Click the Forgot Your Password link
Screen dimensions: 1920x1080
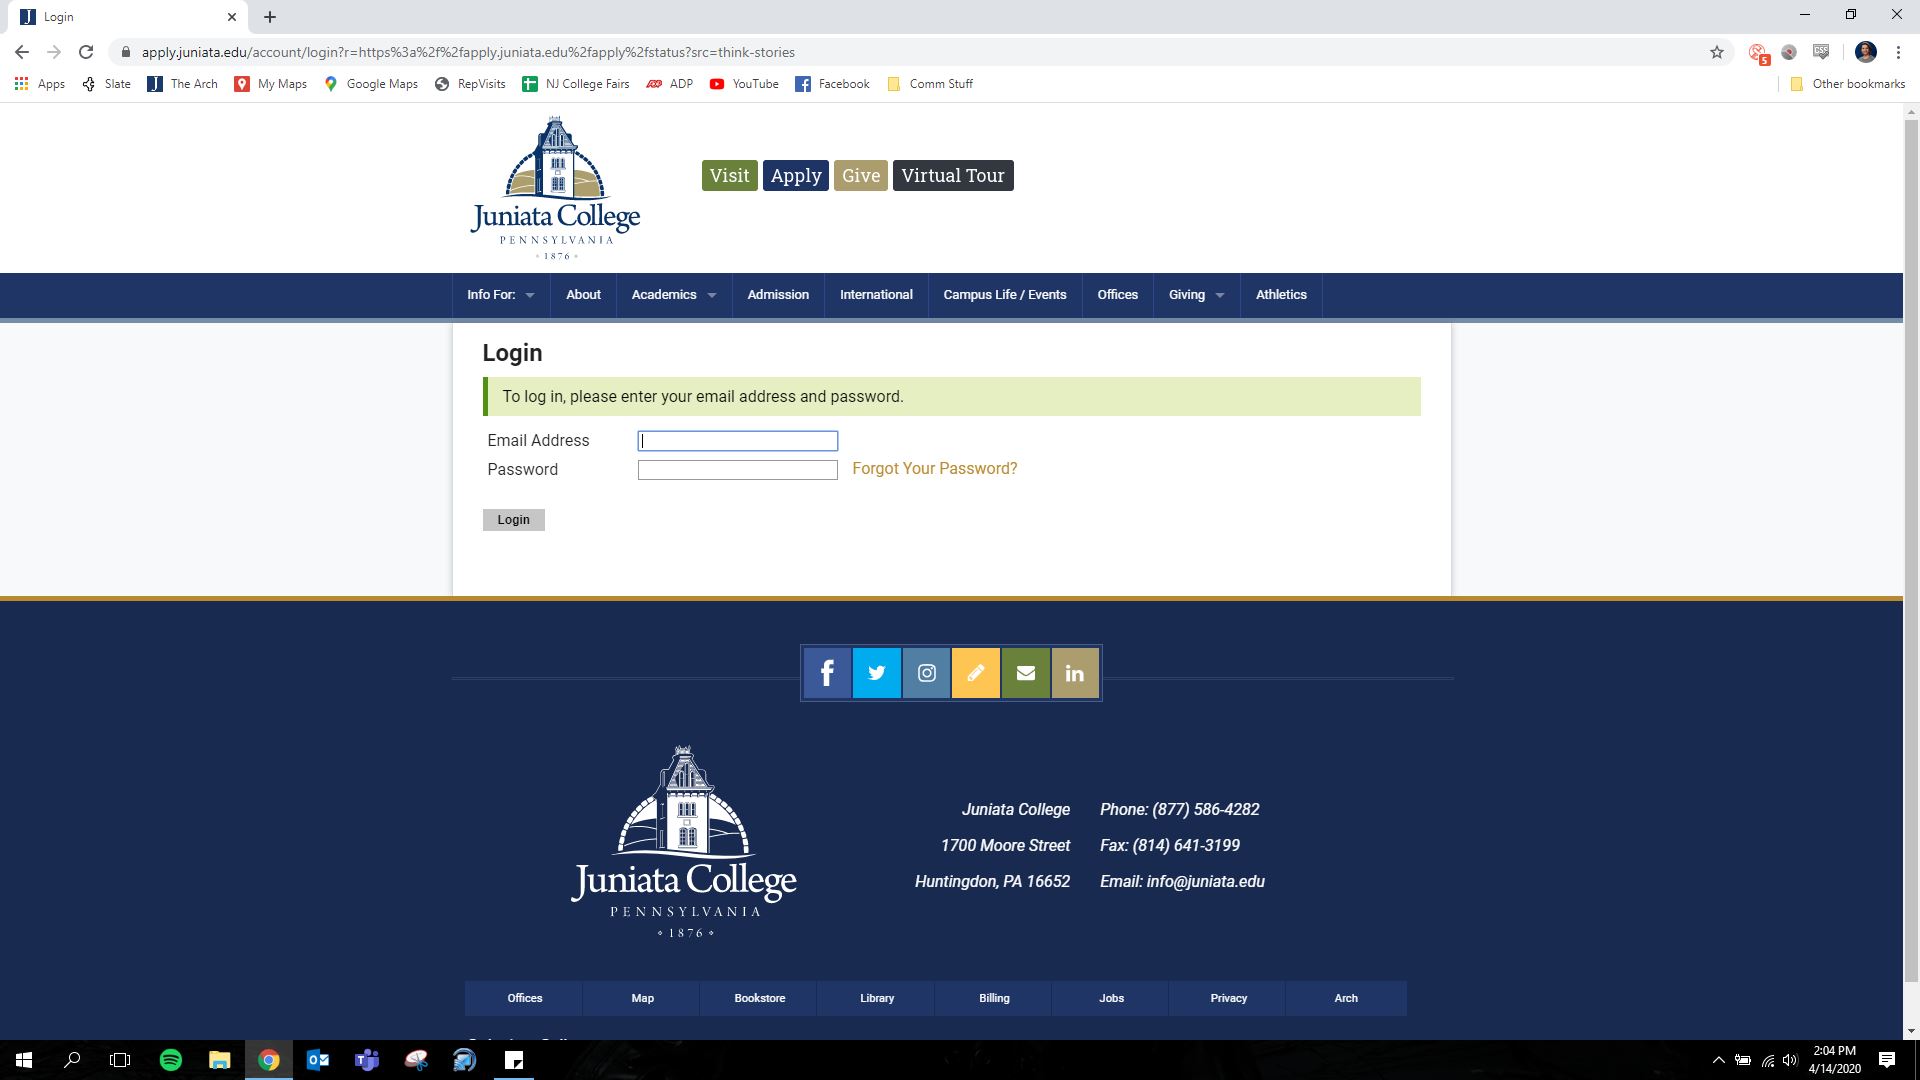[933, 468]
